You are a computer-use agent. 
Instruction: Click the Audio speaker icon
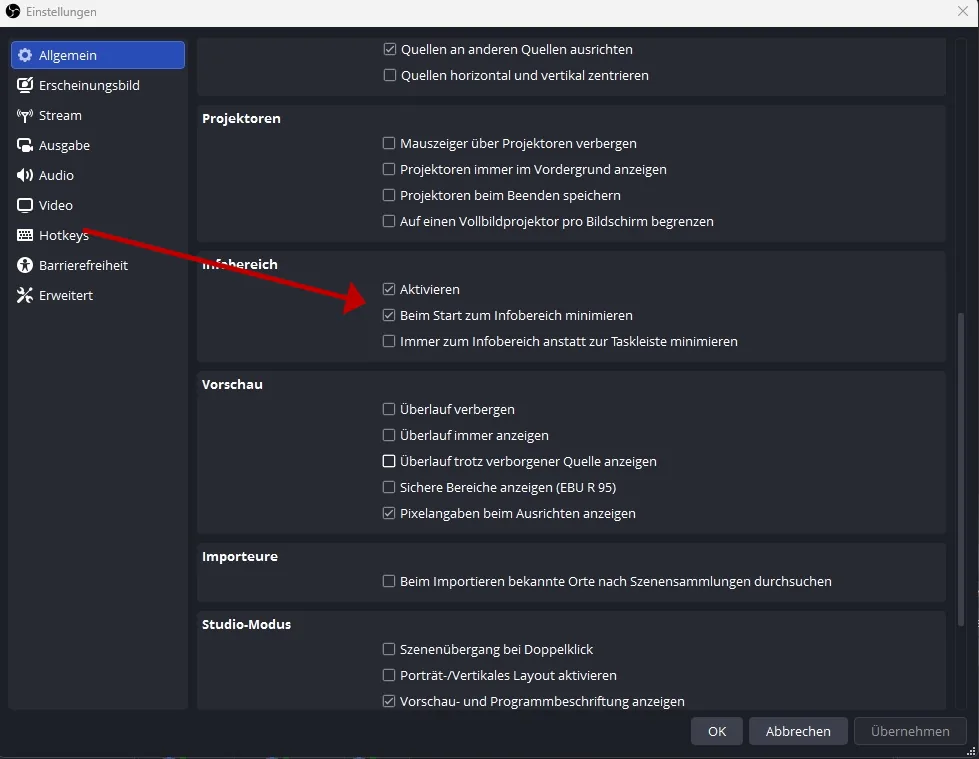25,175
